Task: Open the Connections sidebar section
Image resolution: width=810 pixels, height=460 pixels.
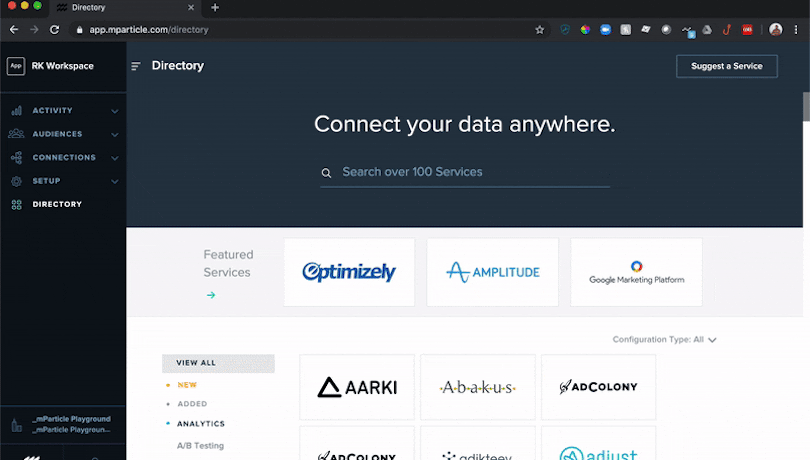Action: tap(63, 157)
